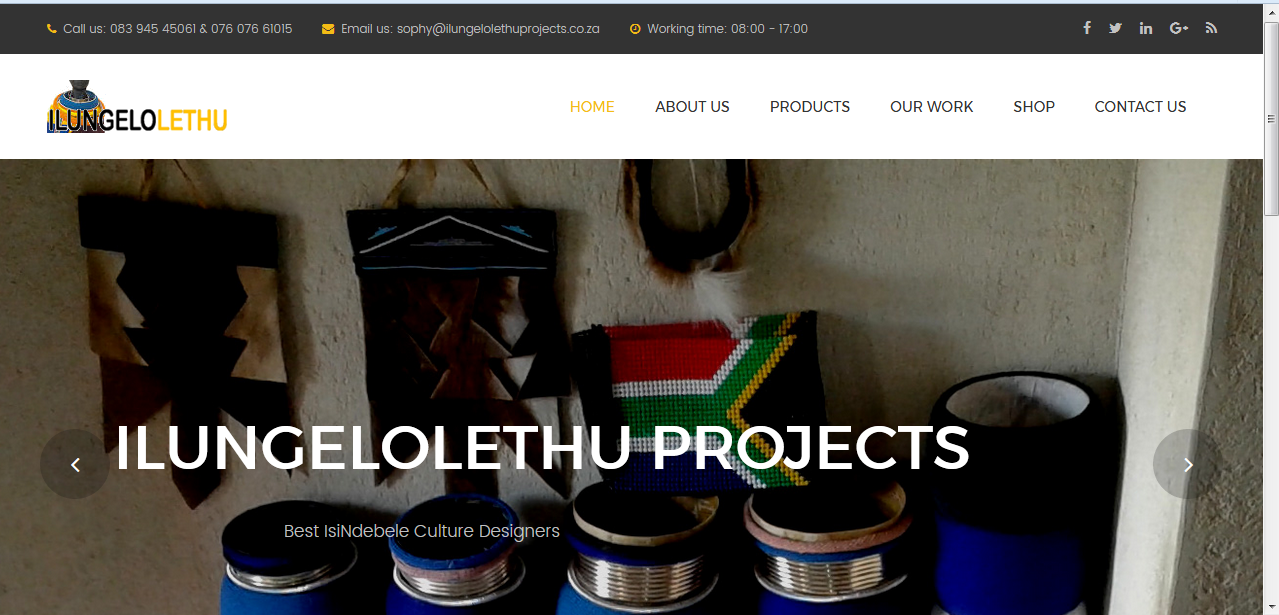1279x615 pixels.
Task: Open the Twitter social icon
Action: (x=1115, y=28)
